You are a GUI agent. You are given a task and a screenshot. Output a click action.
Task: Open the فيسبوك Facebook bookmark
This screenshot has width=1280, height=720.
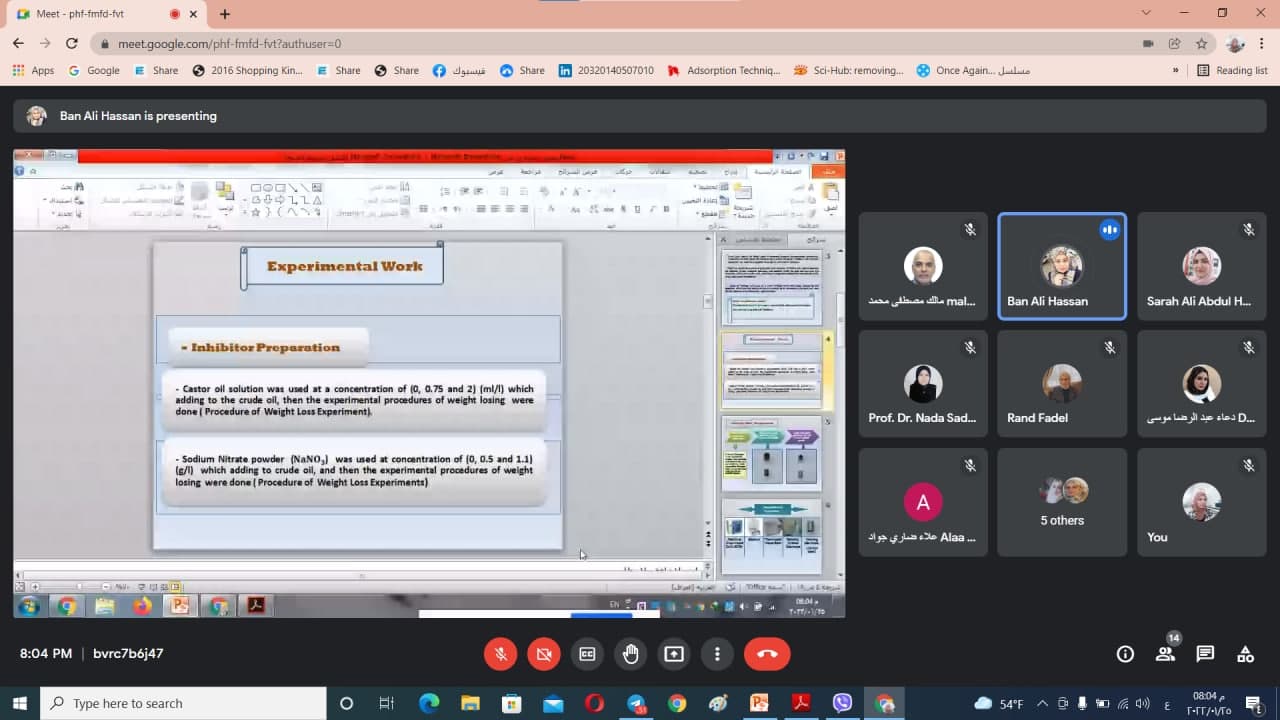point(459,70)
